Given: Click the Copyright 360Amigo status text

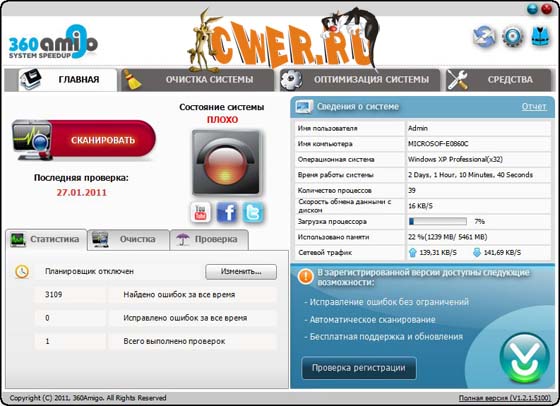Looking at the screenshot, I should [x=88, y=398].
